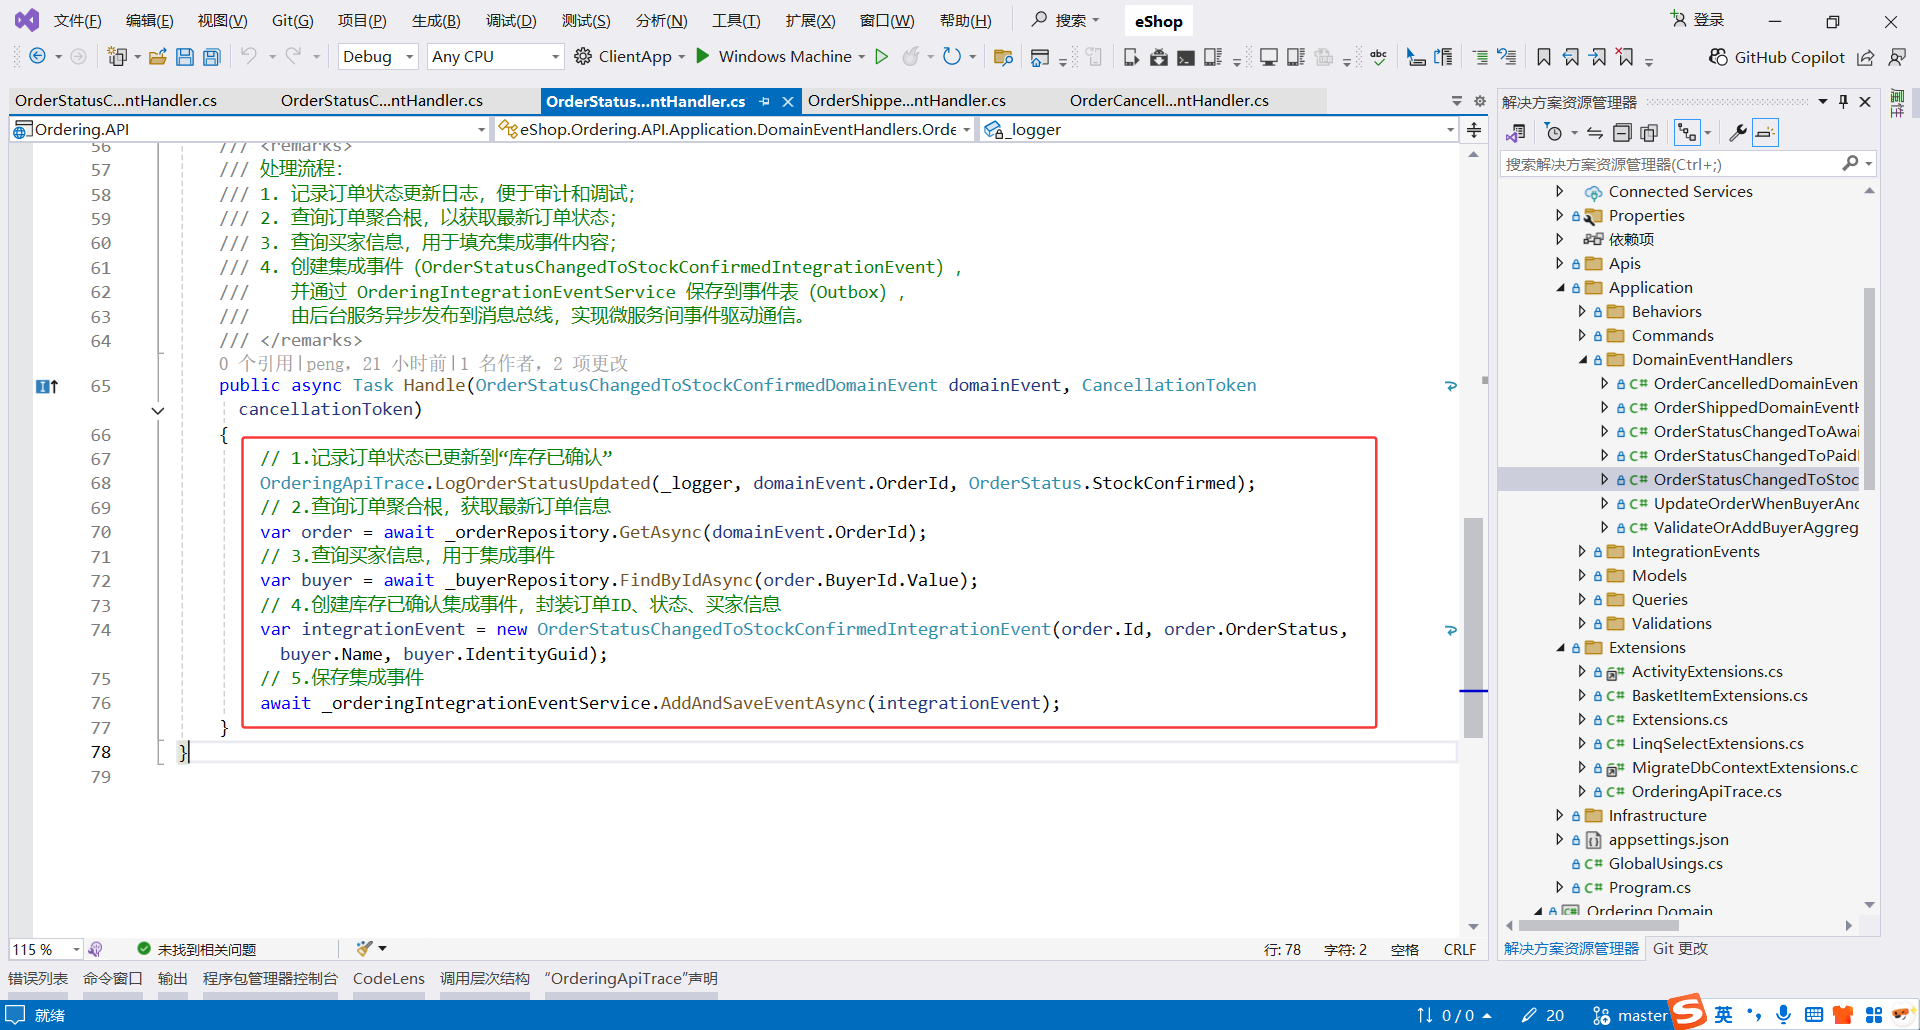Open the Debug configuration dropdown
1920x1030 pixels.
[x=378, y=57]
